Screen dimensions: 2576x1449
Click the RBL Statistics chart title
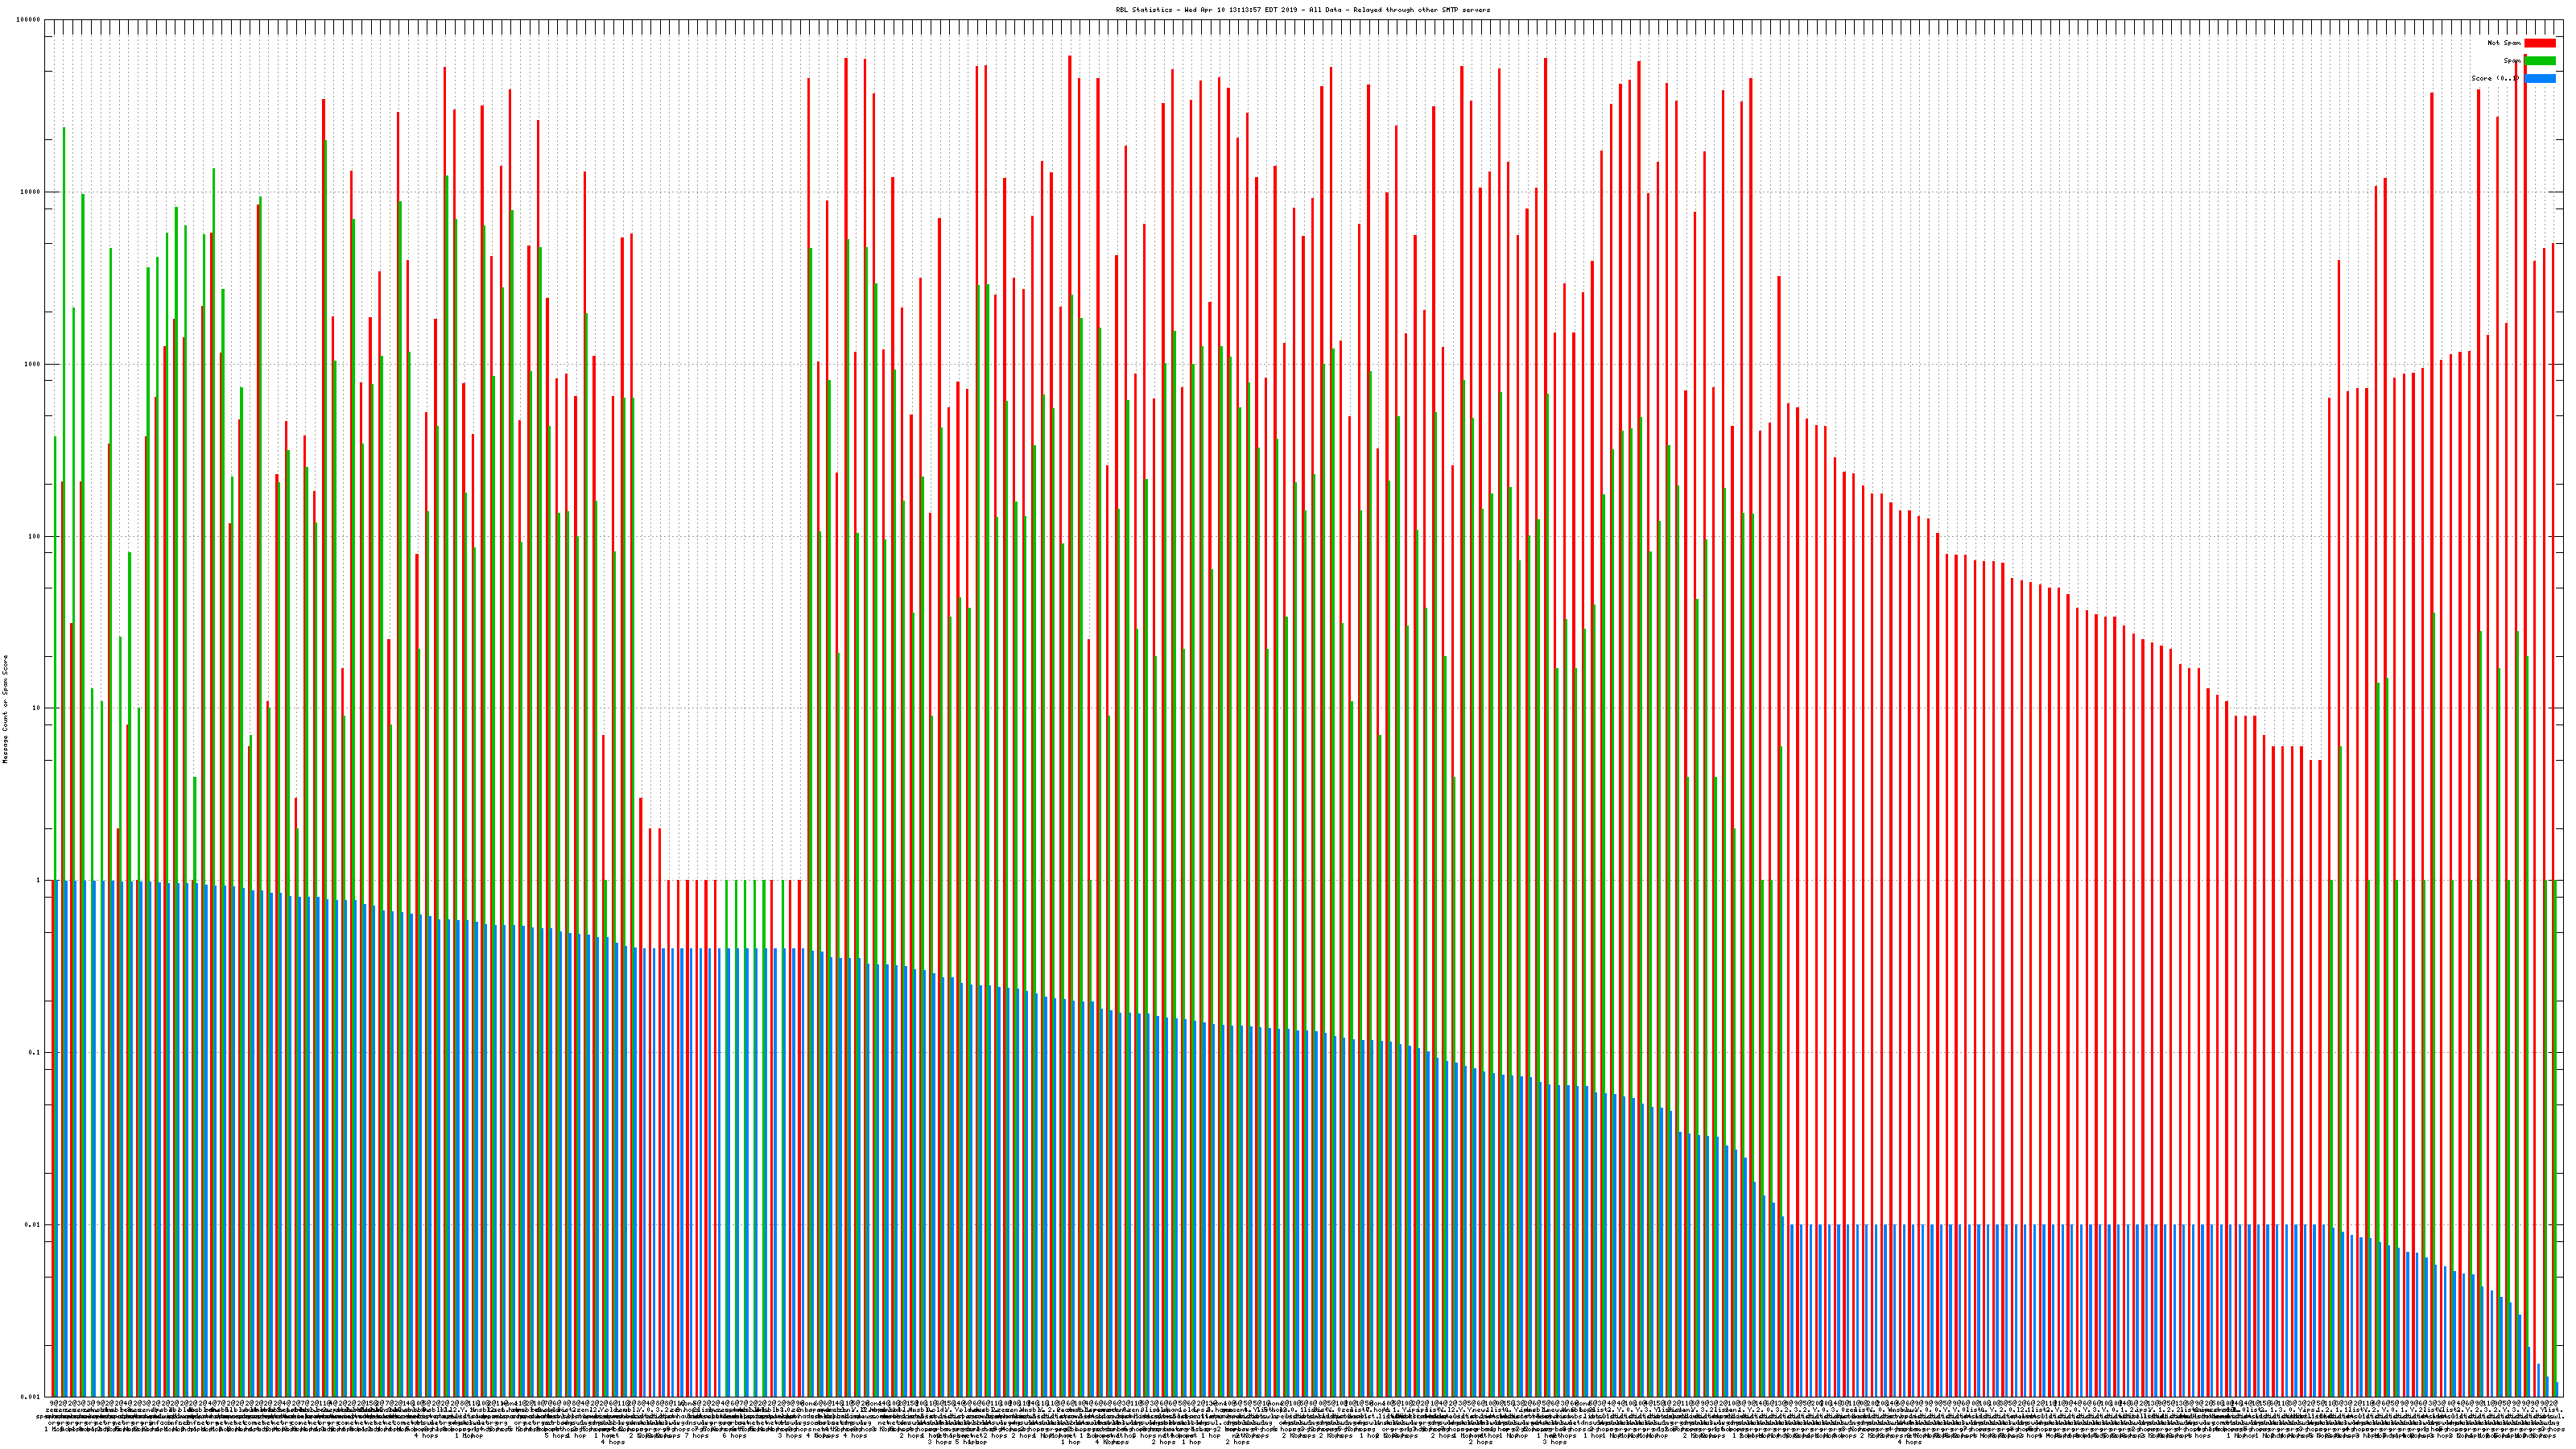coord(1302,10)
